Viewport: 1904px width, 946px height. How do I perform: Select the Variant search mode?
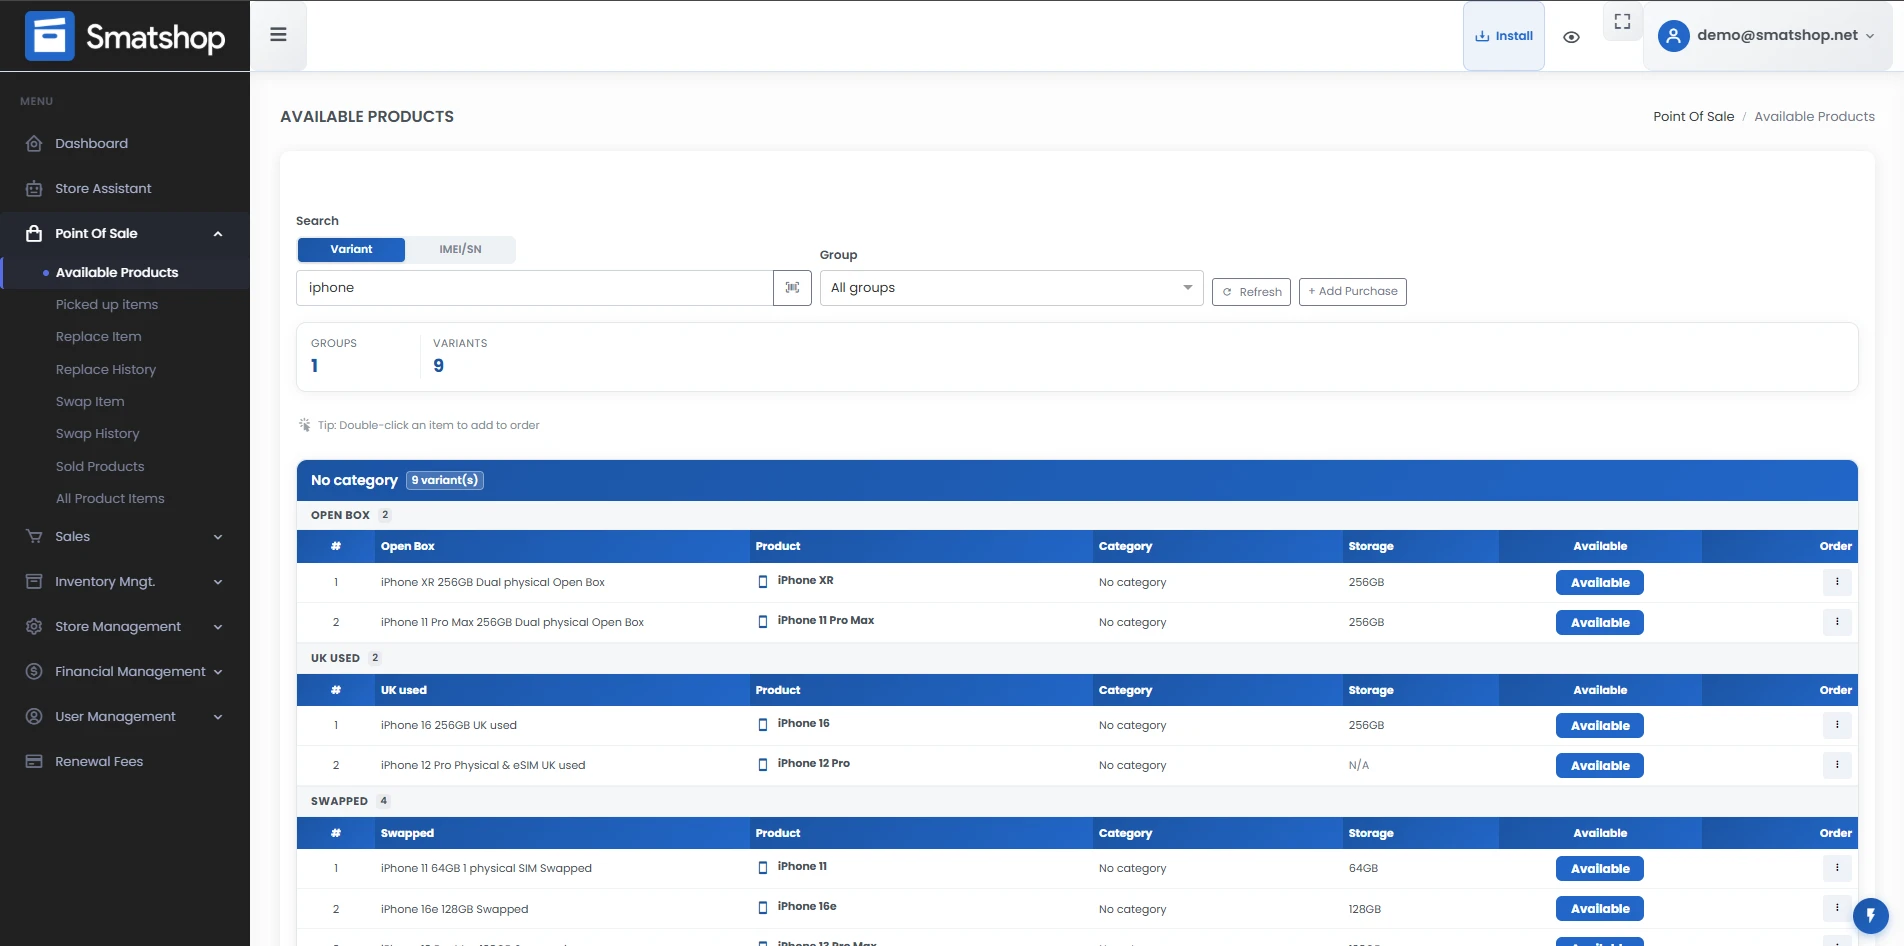351,250
